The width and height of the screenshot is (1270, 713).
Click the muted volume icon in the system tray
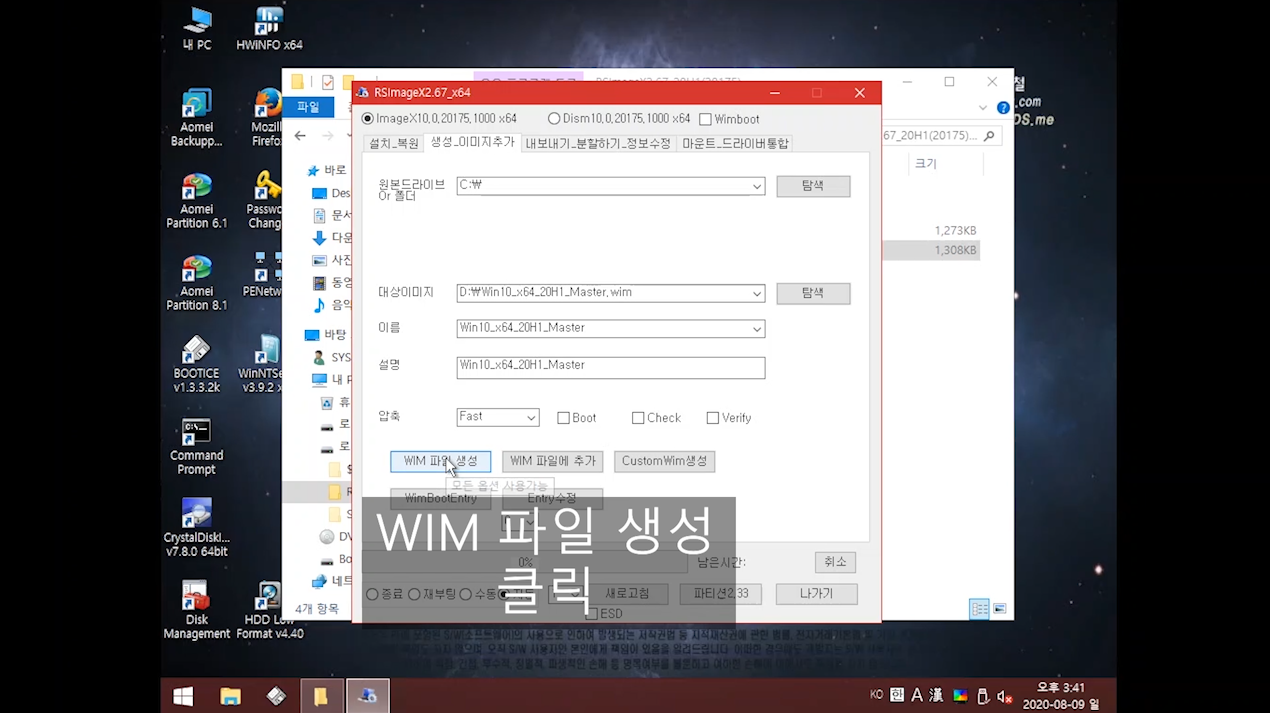click(1005, 697)
